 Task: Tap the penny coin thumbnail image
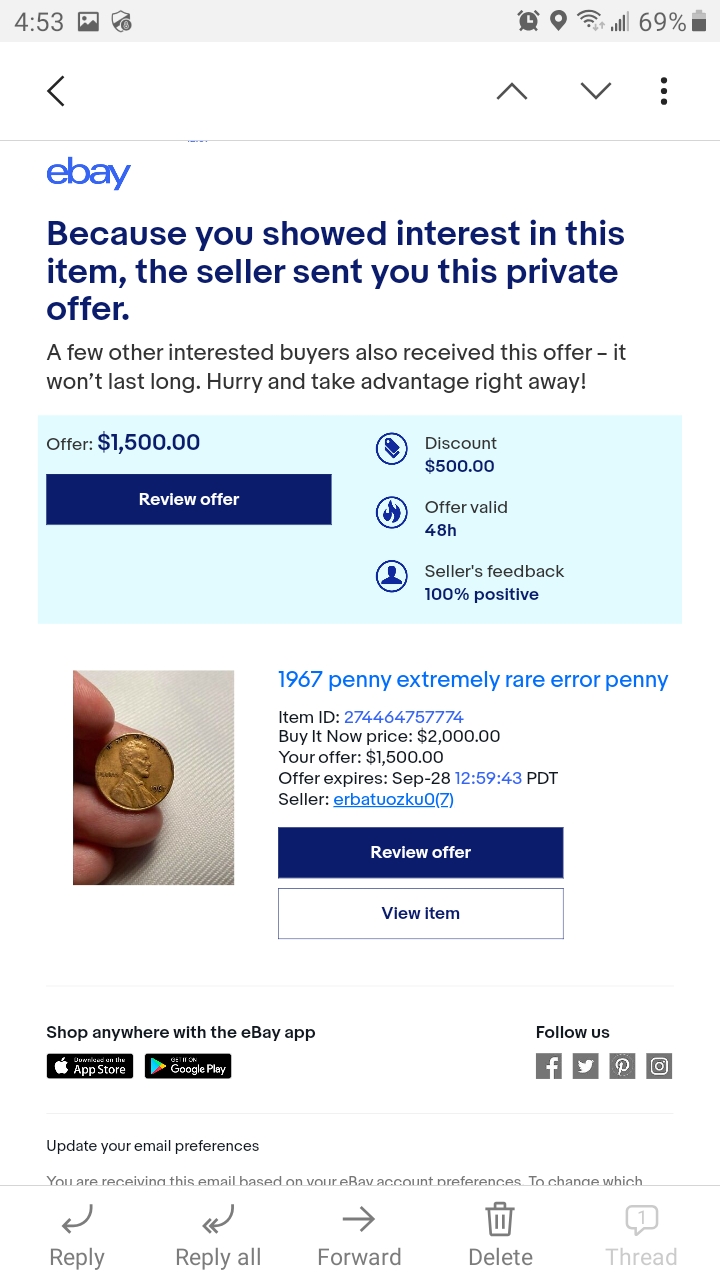coord(153,777)
